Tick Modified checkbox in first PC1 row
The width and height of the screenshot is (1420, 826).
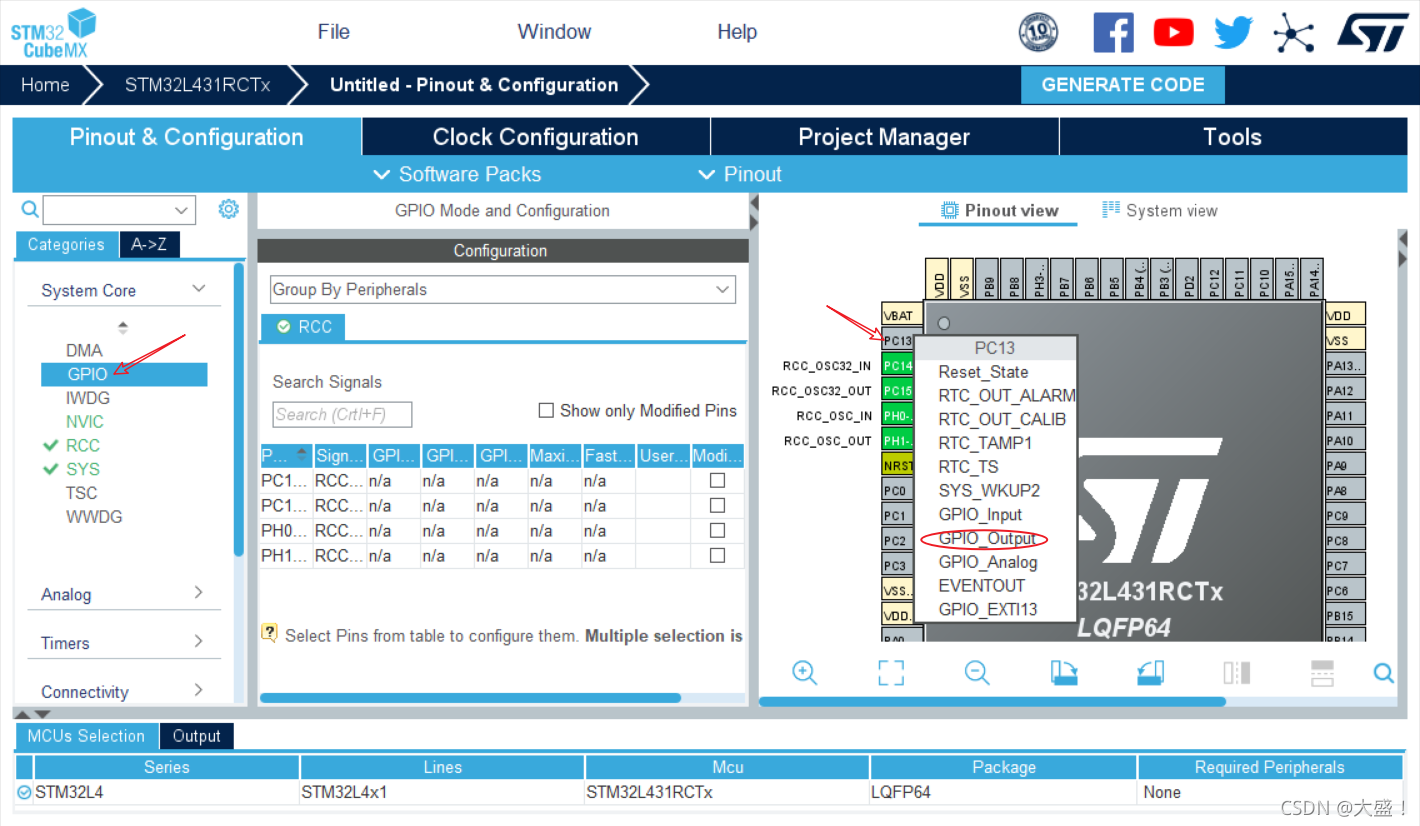(x=717, y=480)
